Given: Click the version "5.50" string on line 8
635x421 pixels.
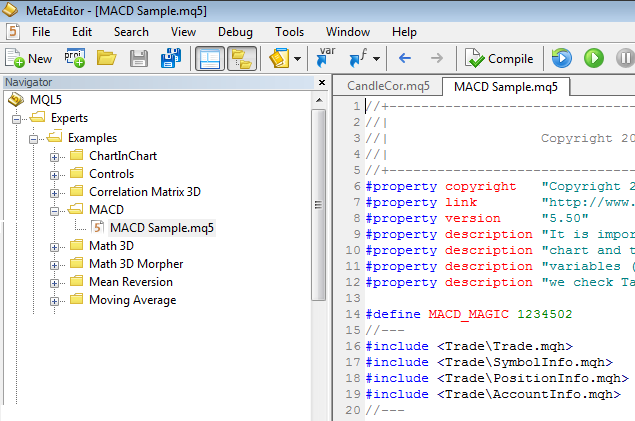Looking at the screenshot, I should [x=565, y=218].
